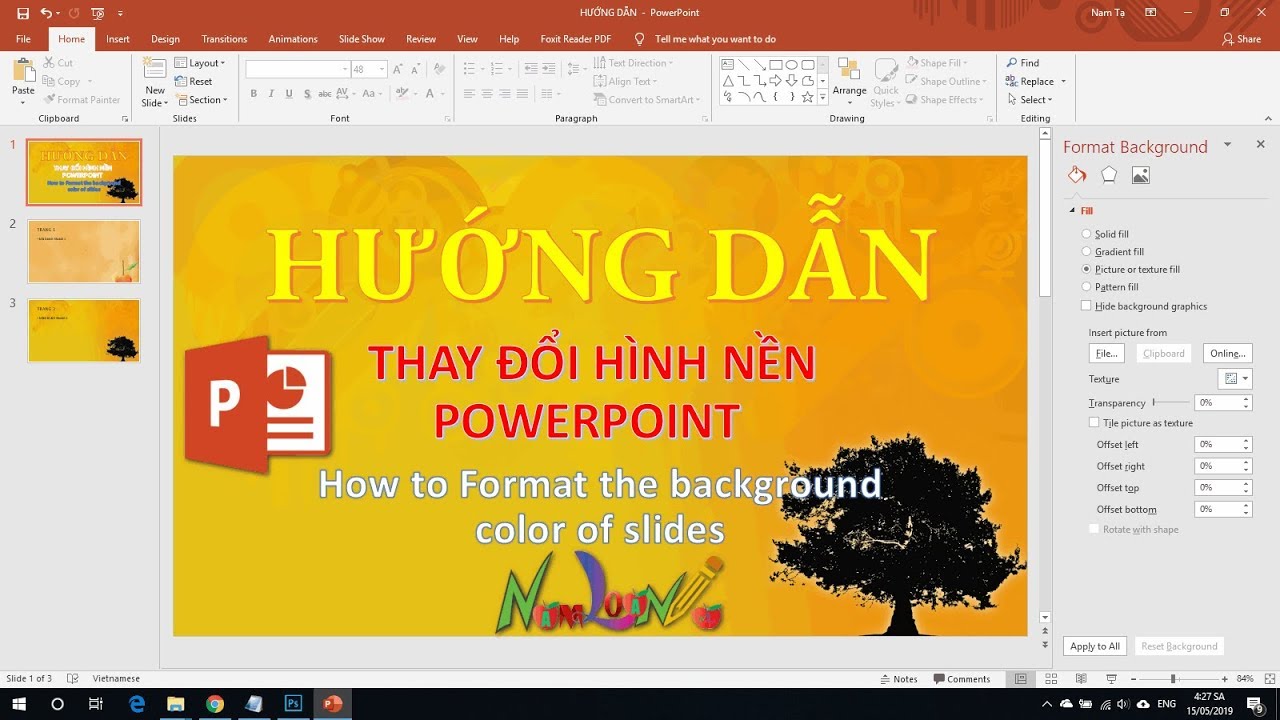Open the File tab
Image resolution: width=1280 pixels, height=720 pixels.
tap(23, 39)
